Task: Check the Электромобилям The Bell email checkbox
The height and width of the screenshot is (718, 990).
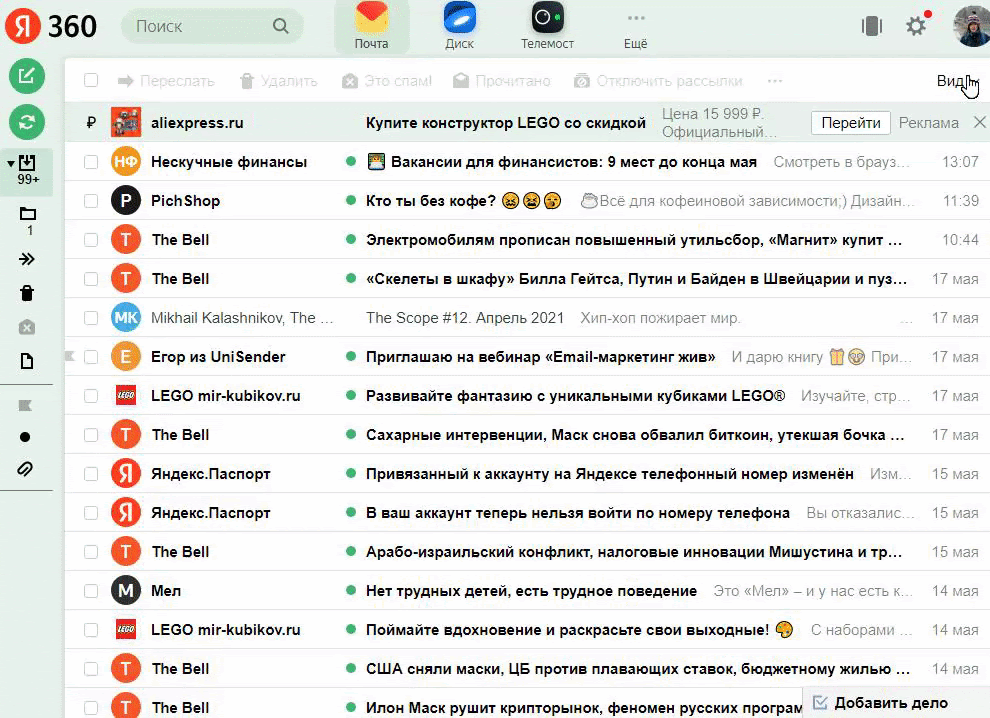Action: pos(91,240)
